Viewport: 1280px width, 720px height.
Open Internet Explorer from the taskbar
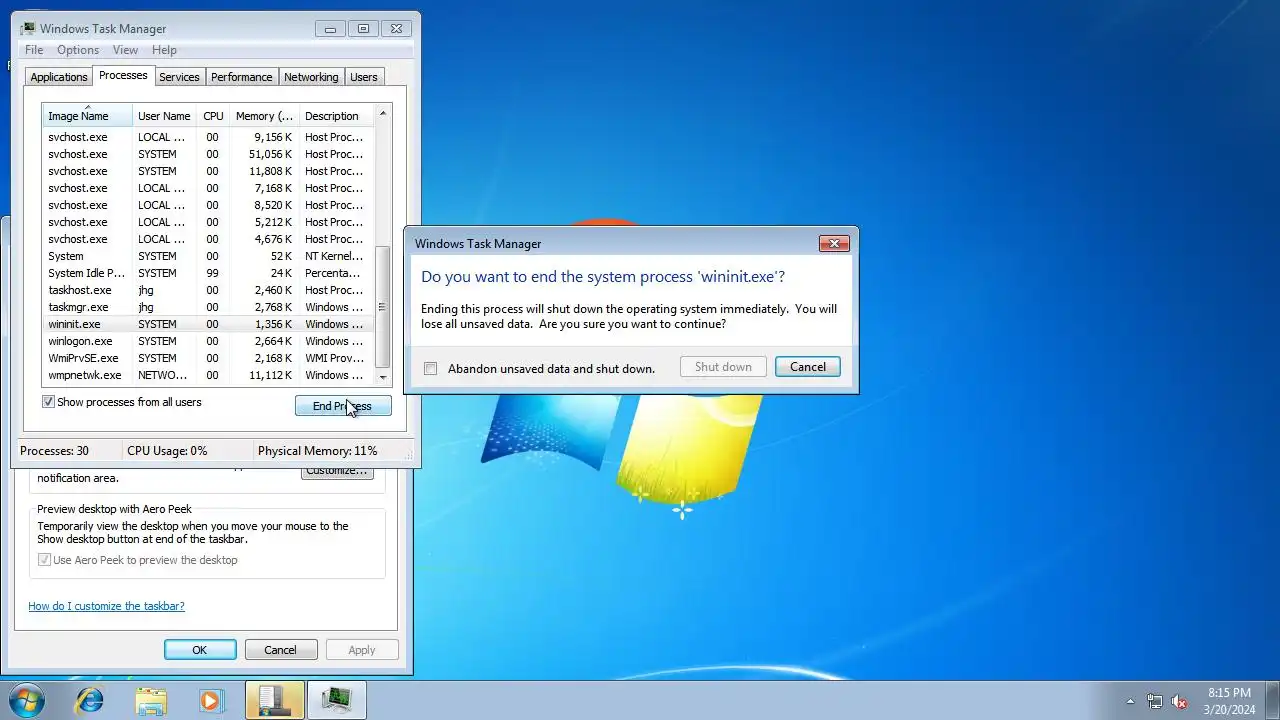(x=90, y=700)
